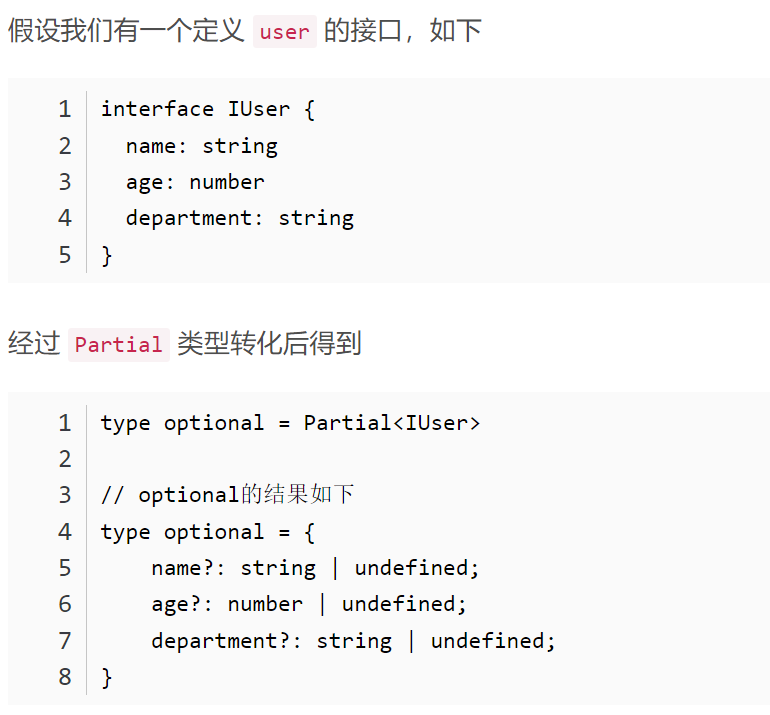Click the inline code word 'Partial'
The height and width of the screenshot is (715, 770).
pyautogui.click(x=119, y=345)
